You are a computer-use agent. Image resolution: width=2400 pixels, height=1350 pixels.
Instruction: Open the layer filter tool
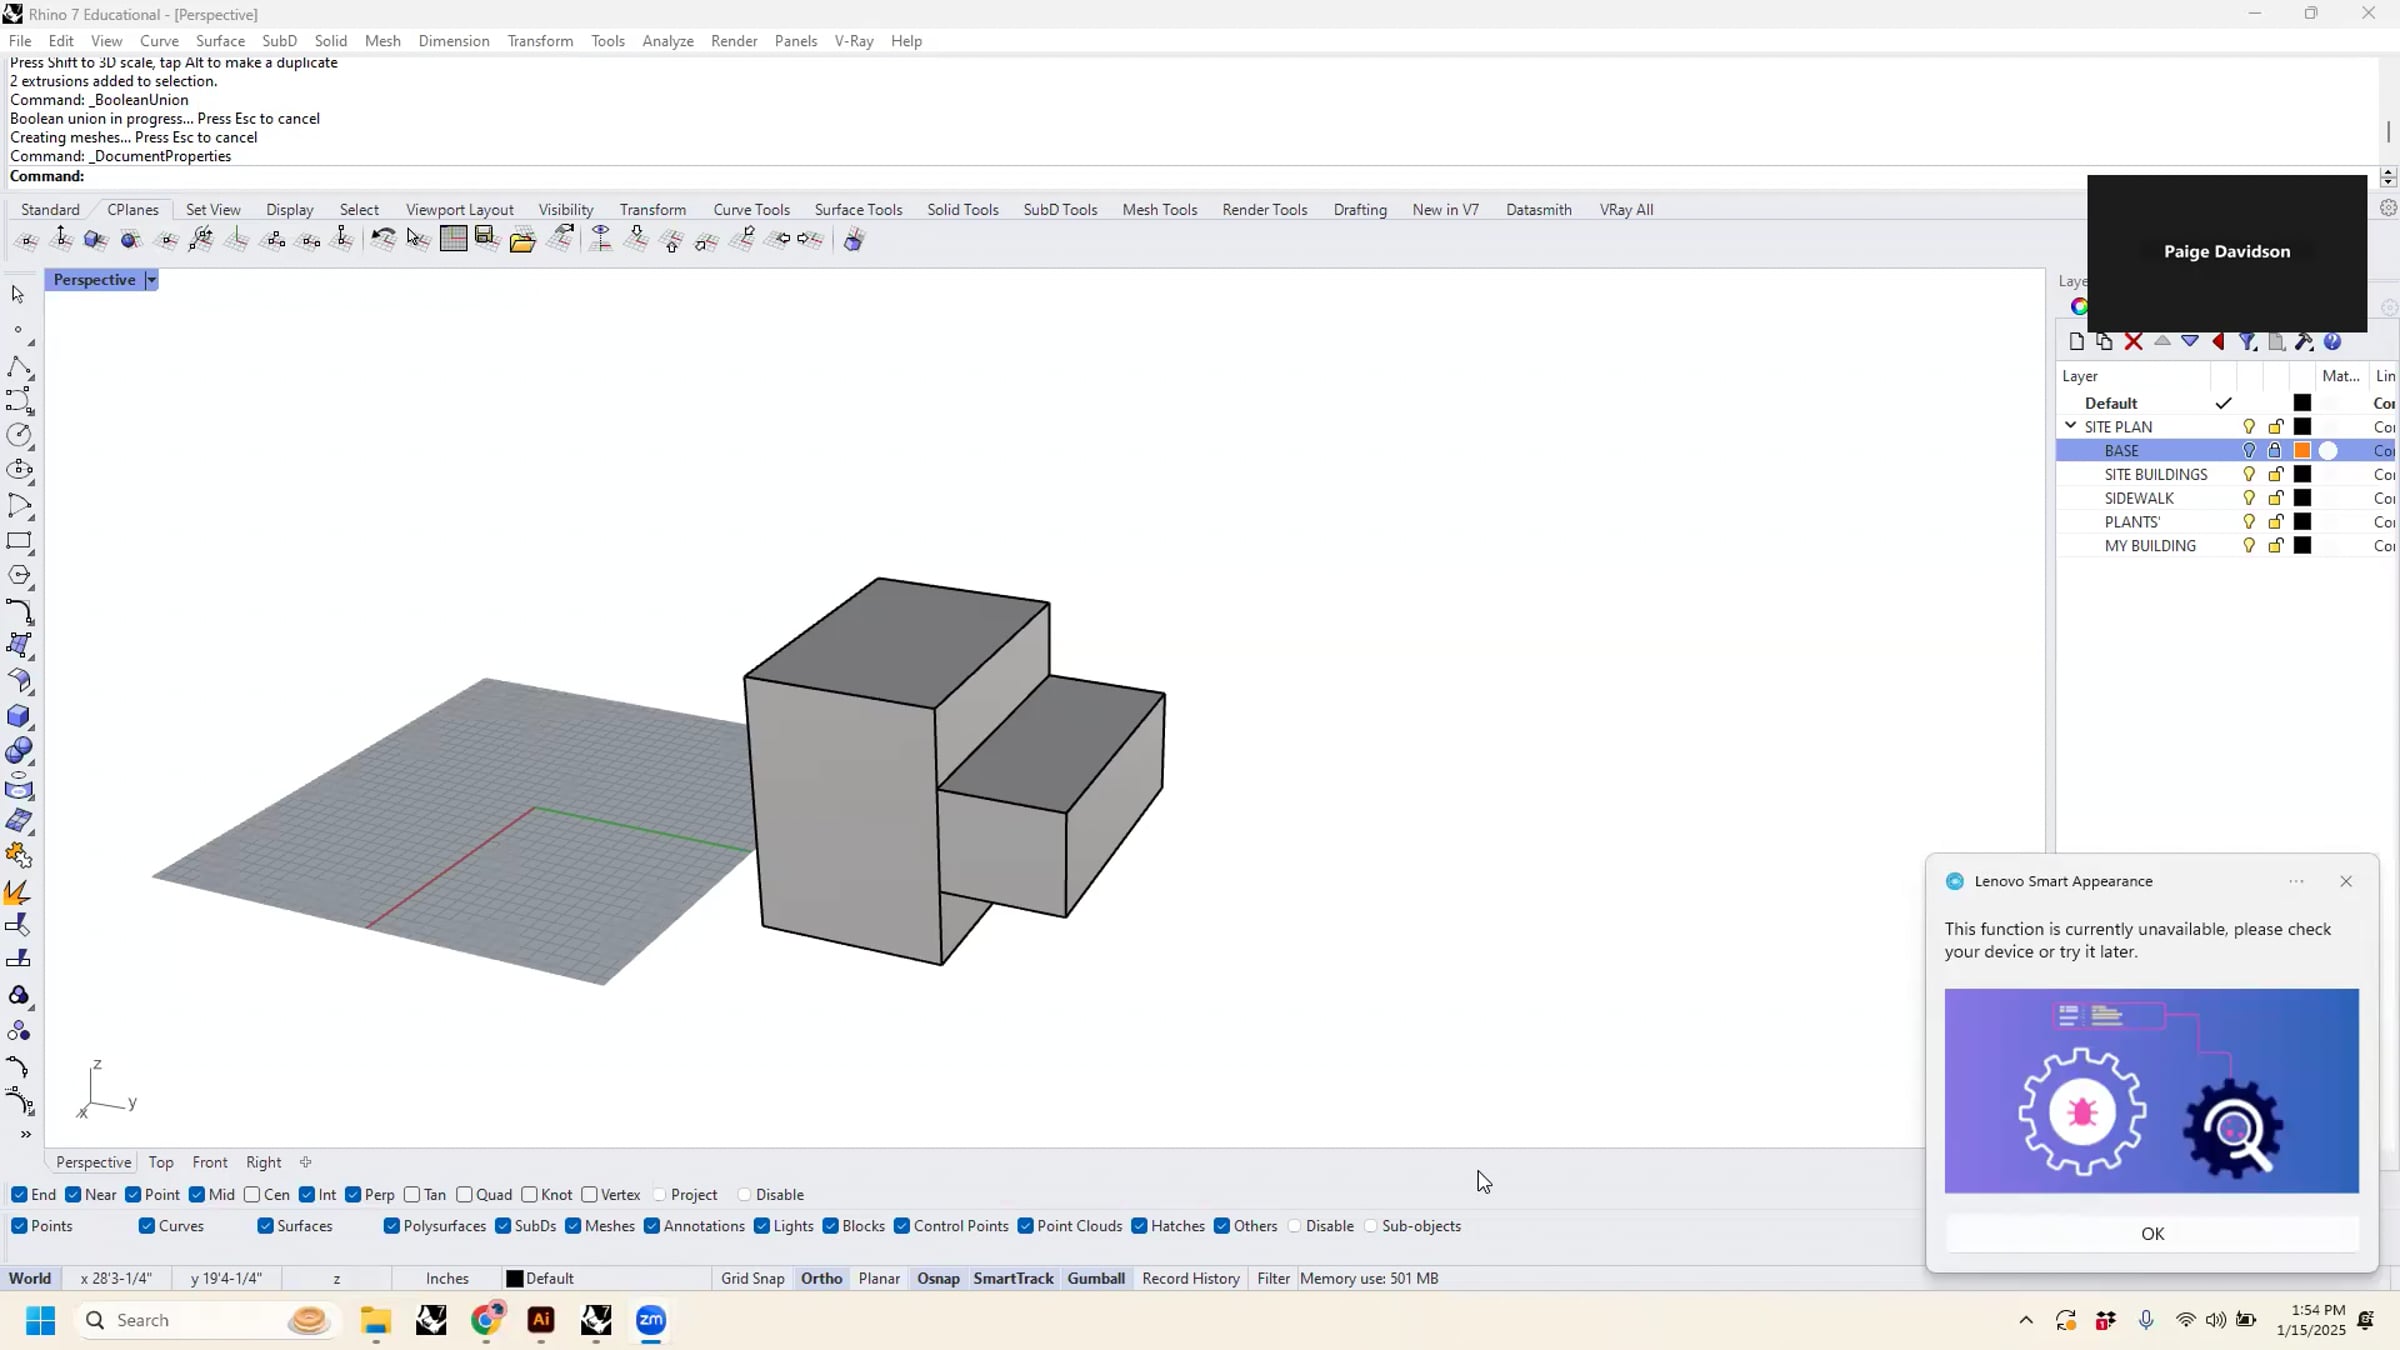point(2247,342)
